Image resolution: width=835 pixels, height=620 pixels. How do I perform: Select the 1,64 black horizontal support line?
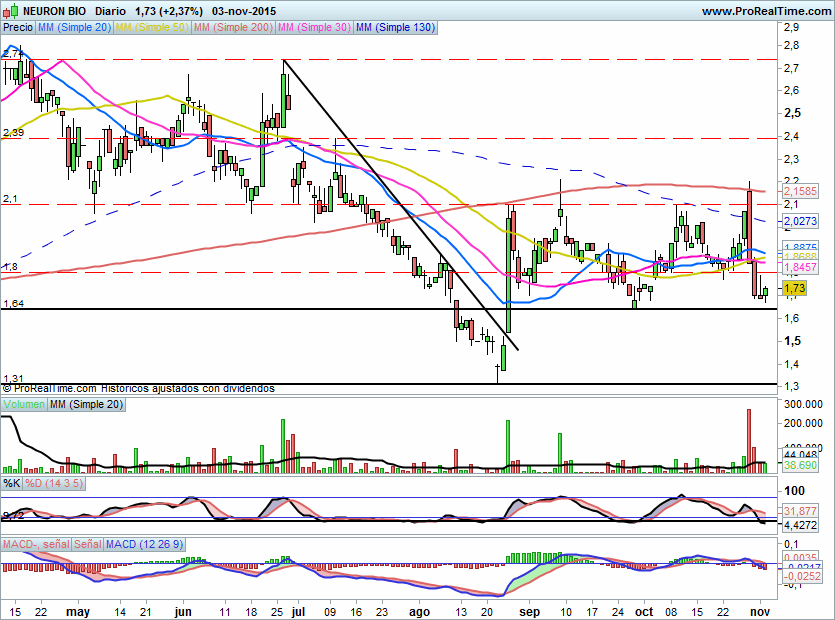pyautogui.click(x=389, y=309)
